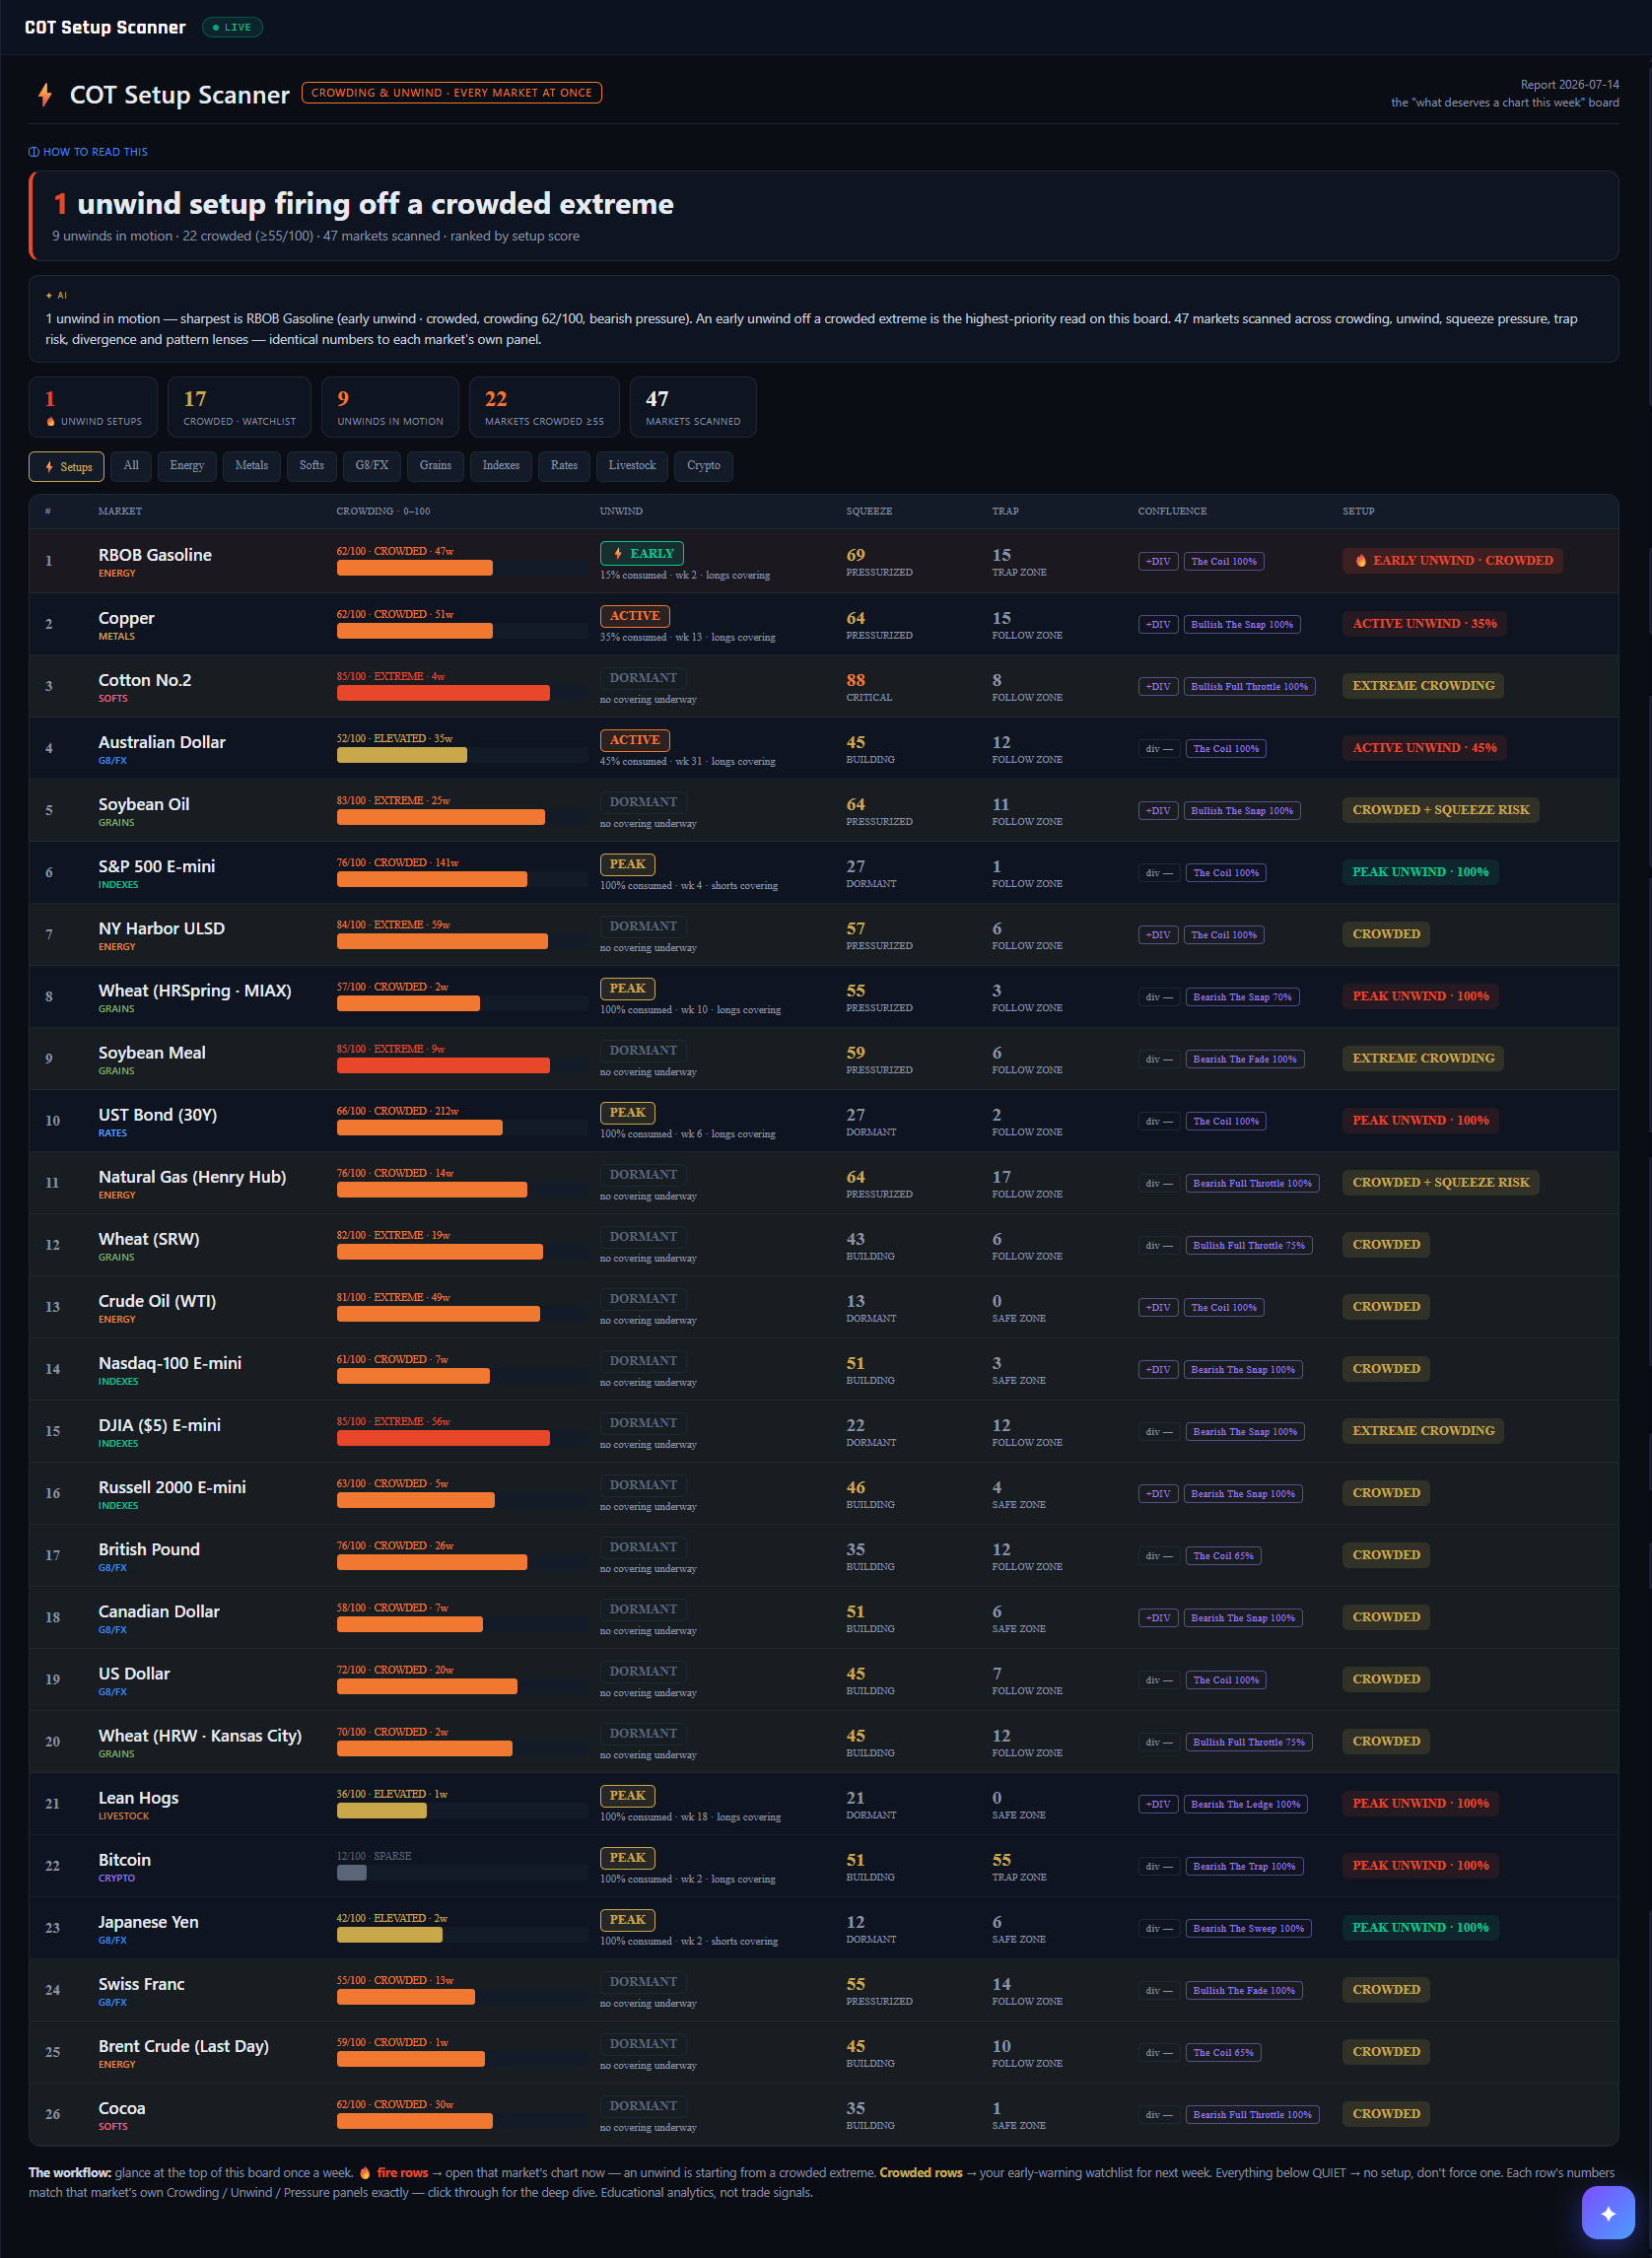Image resolution: width=1652 pixels, height=2258 pixels.
Task: Open the Japanese Yen market row
Action: point(824,1928)
